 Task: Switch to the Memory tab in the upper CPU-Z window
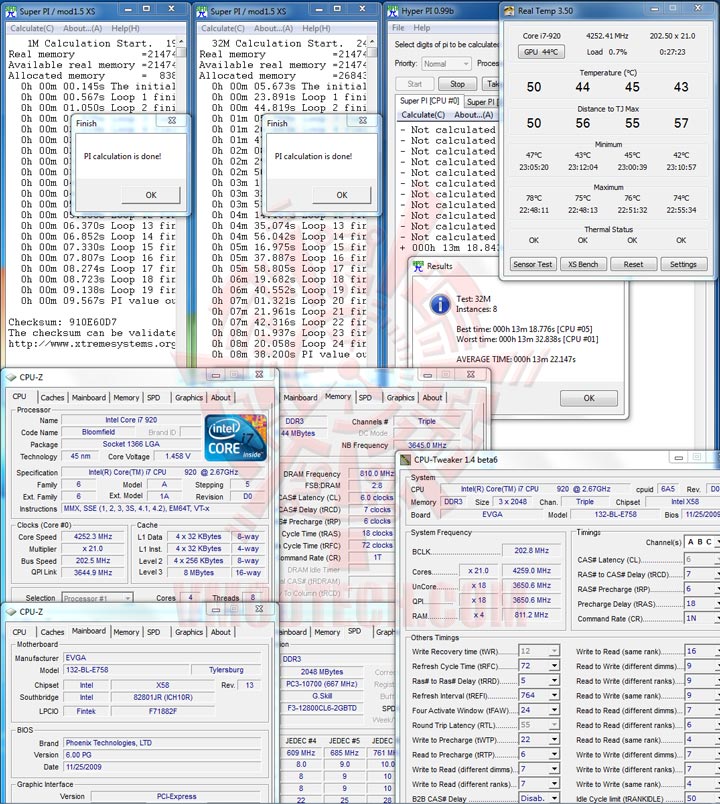point(126,397)
